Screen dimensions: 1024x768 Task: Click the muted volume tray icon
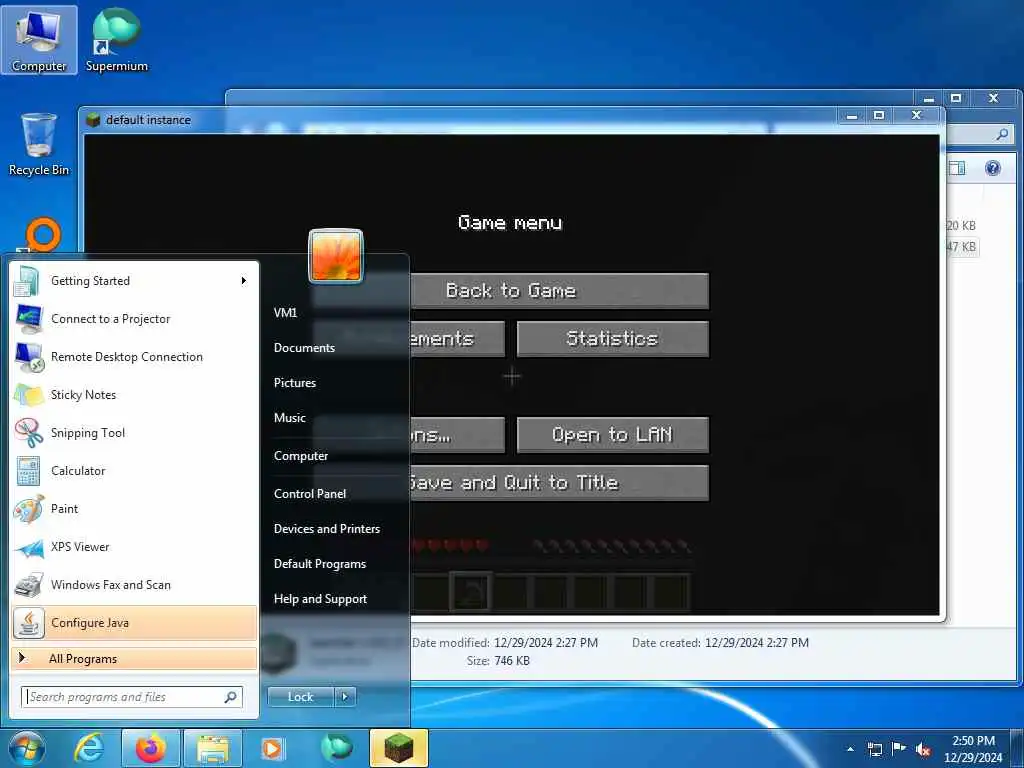pos(923,750)
